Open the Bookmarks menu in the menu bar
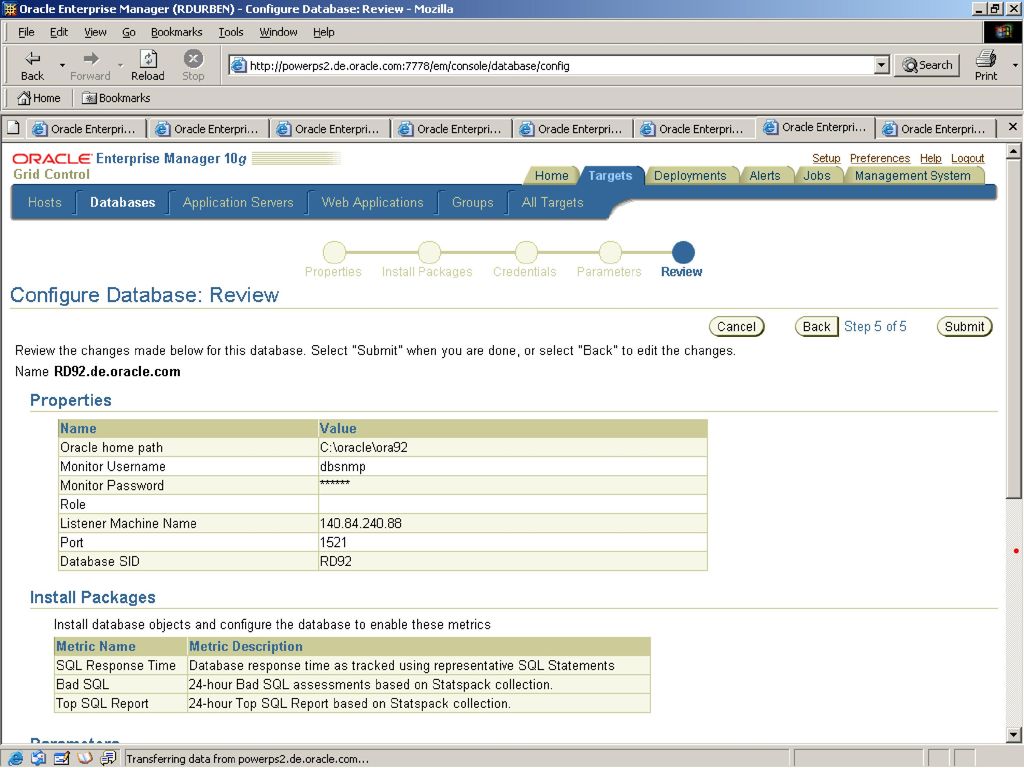This screenshot has height=768, width=1024. pyautogui.click(x=176, y=32)
